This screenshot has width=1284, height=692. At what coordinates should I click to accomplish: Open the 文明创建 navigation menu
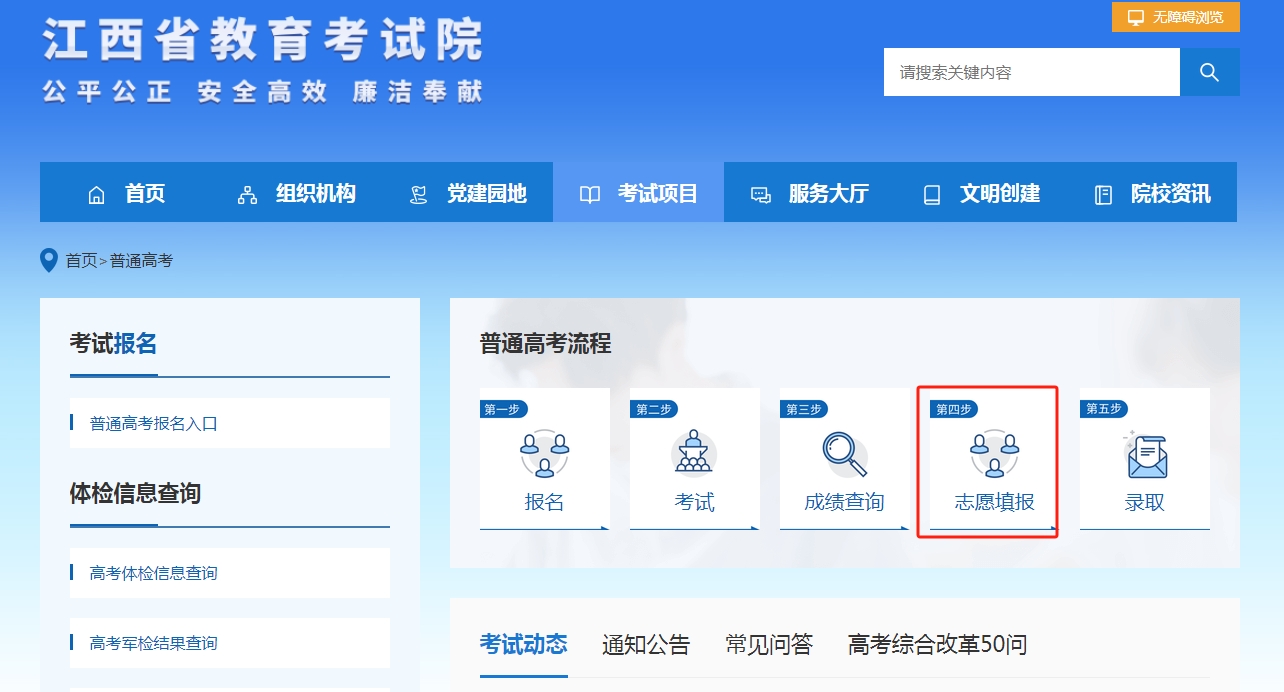tap(980, 192)
